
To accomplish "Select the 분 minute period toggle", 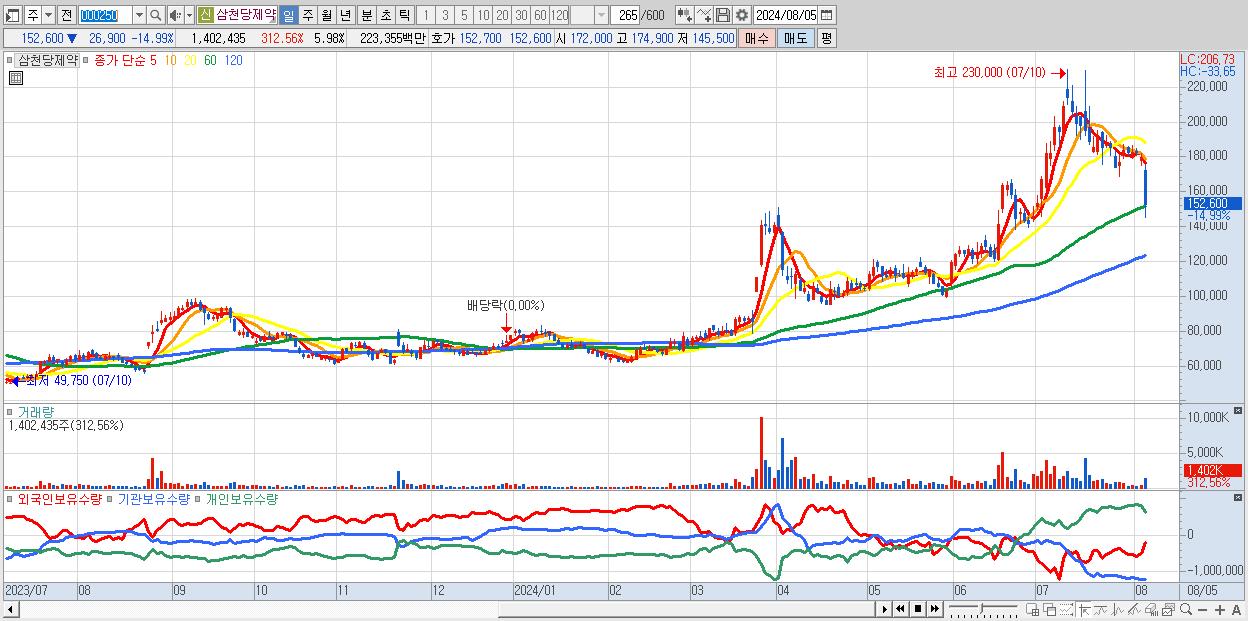I will (366, 15).
